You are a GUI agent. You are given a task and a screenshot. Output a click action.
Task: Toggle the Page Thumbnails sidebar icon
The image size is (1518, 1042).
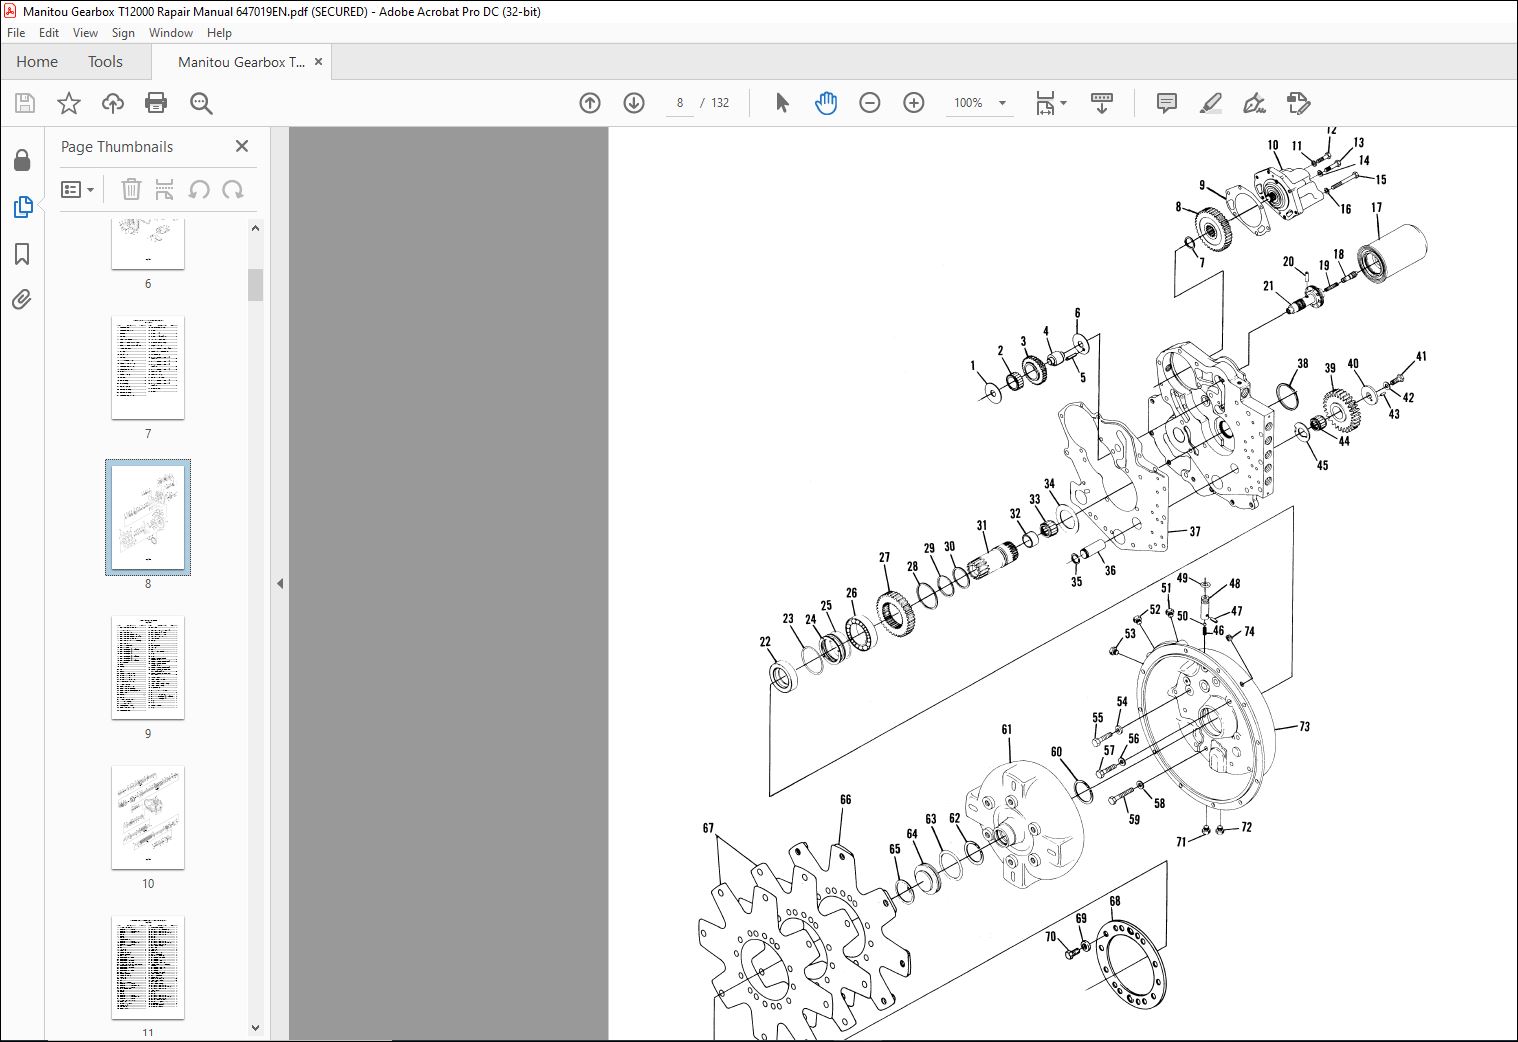pos(22,207)
